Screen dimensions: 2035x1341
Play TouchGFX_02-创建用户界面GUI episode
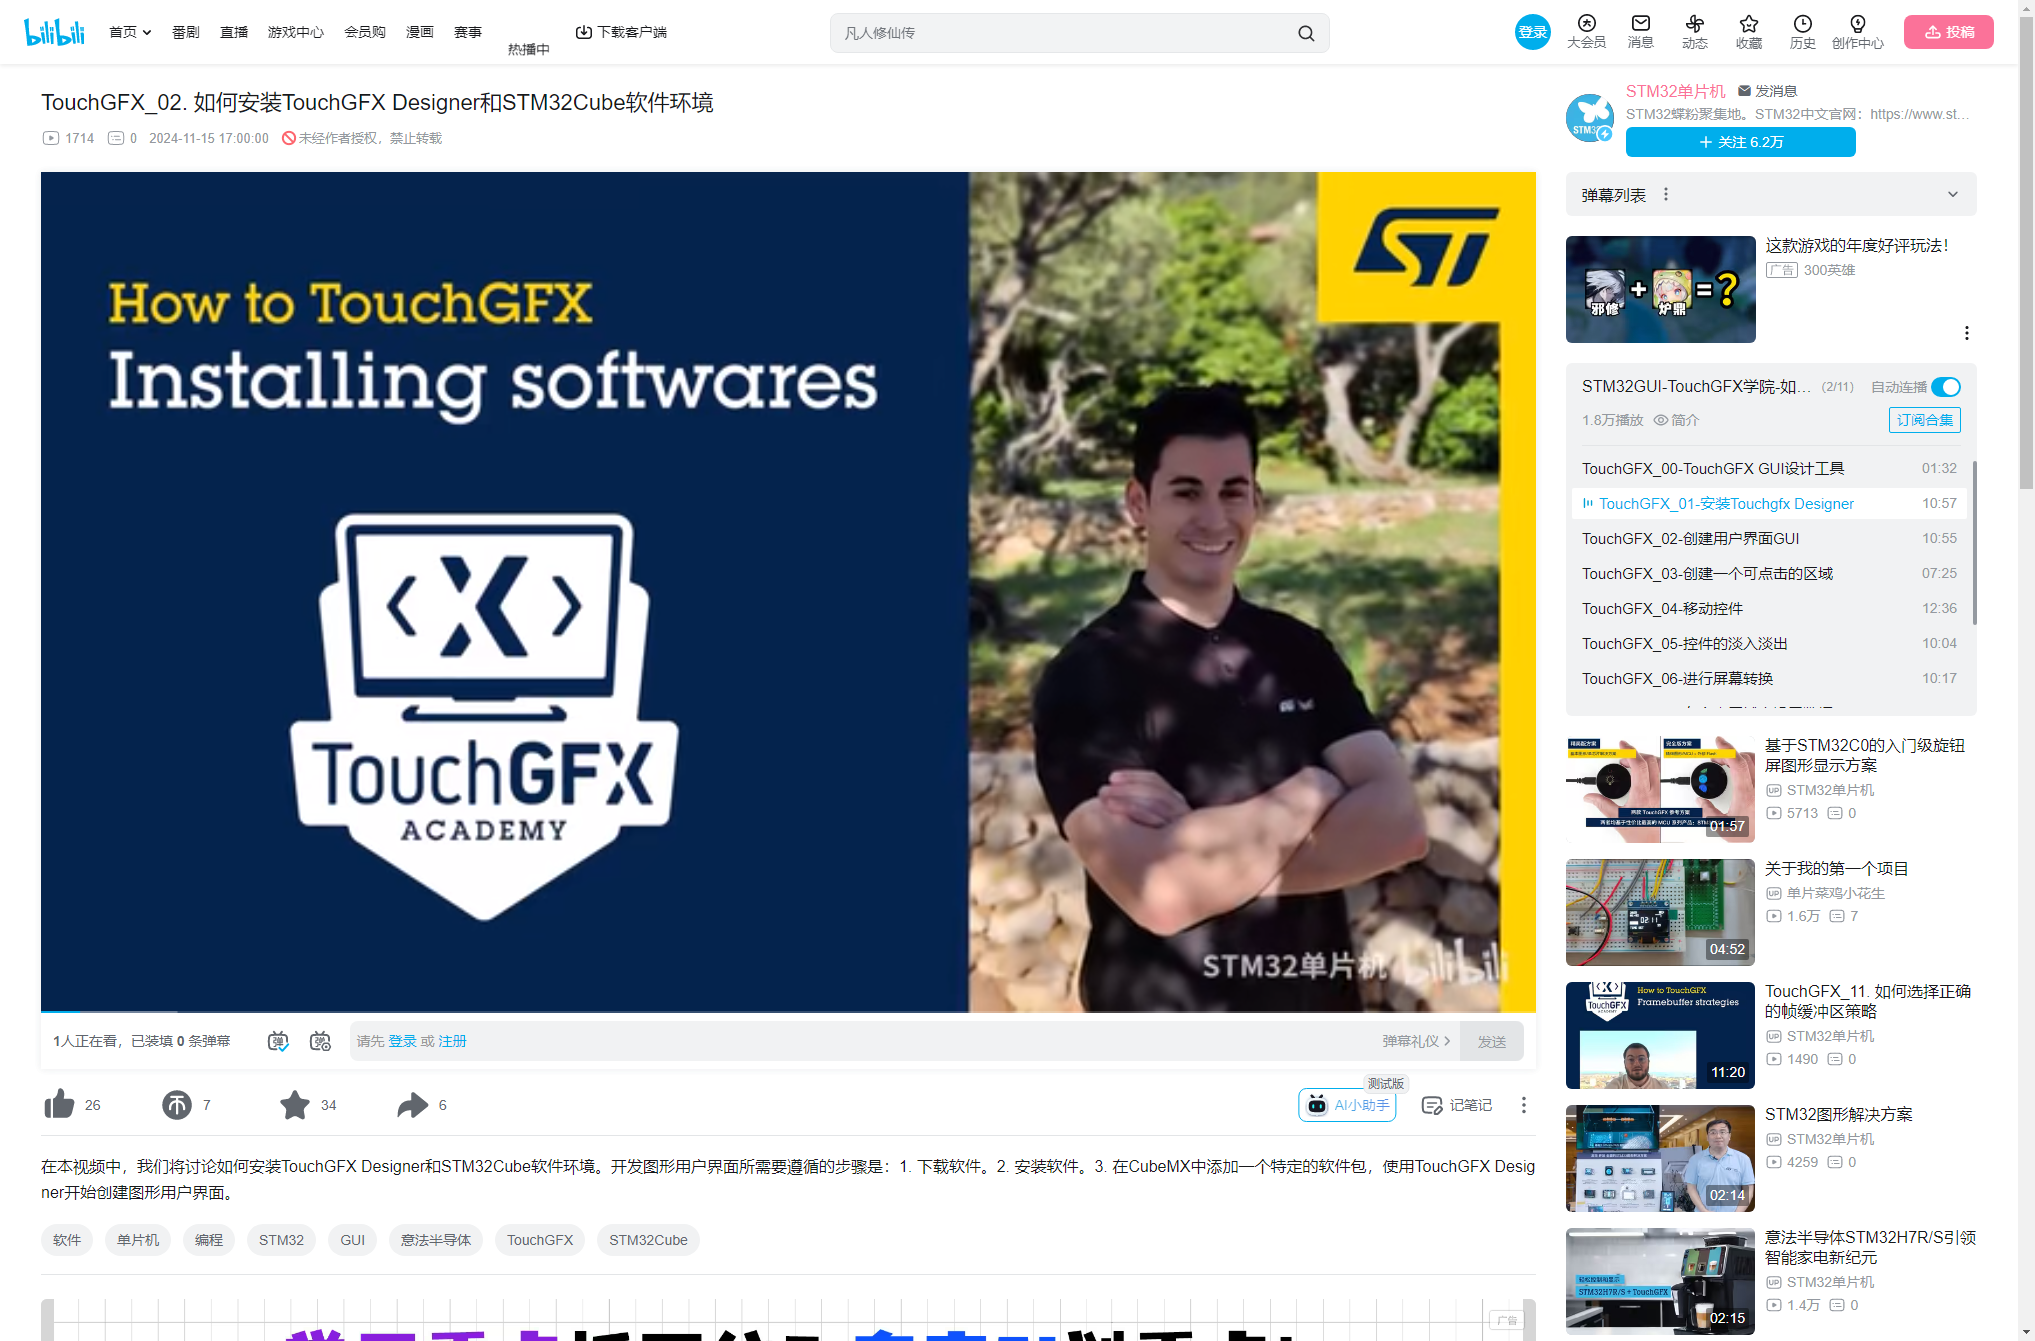1769,538
